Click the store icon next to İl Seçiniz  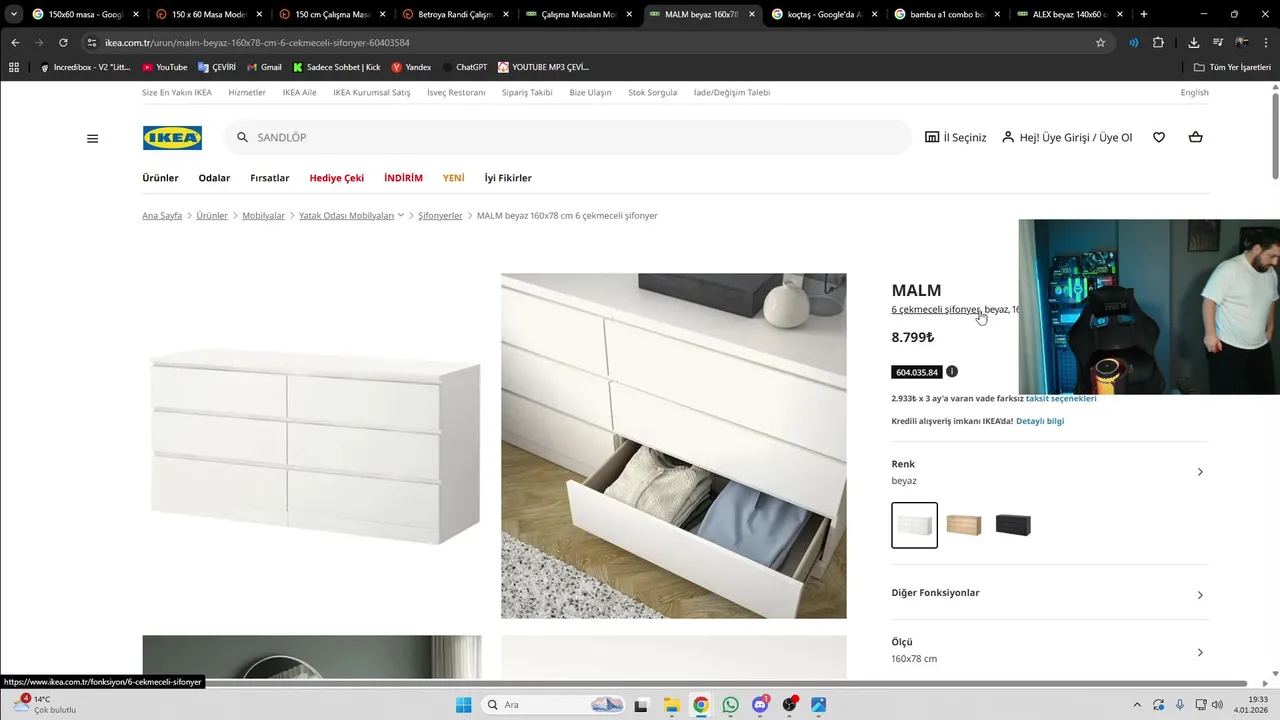coord(932,137)
